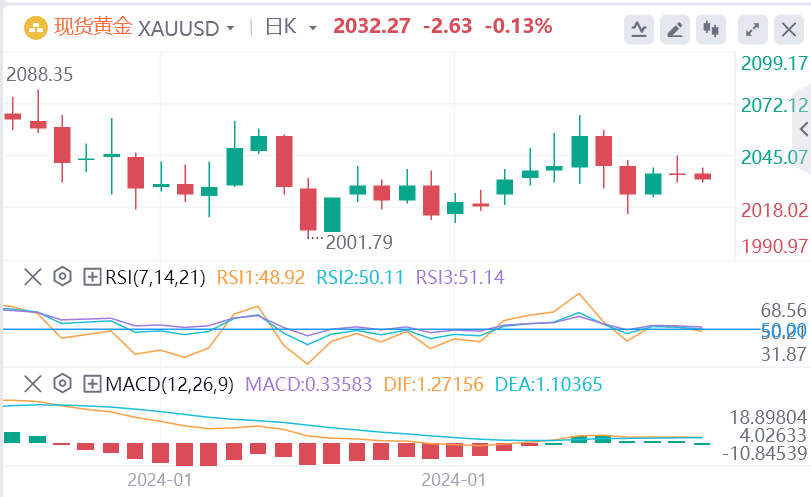Collapse right side panel chevron
The height and width of the screenshot is (497, 811).
coord(804,128)
